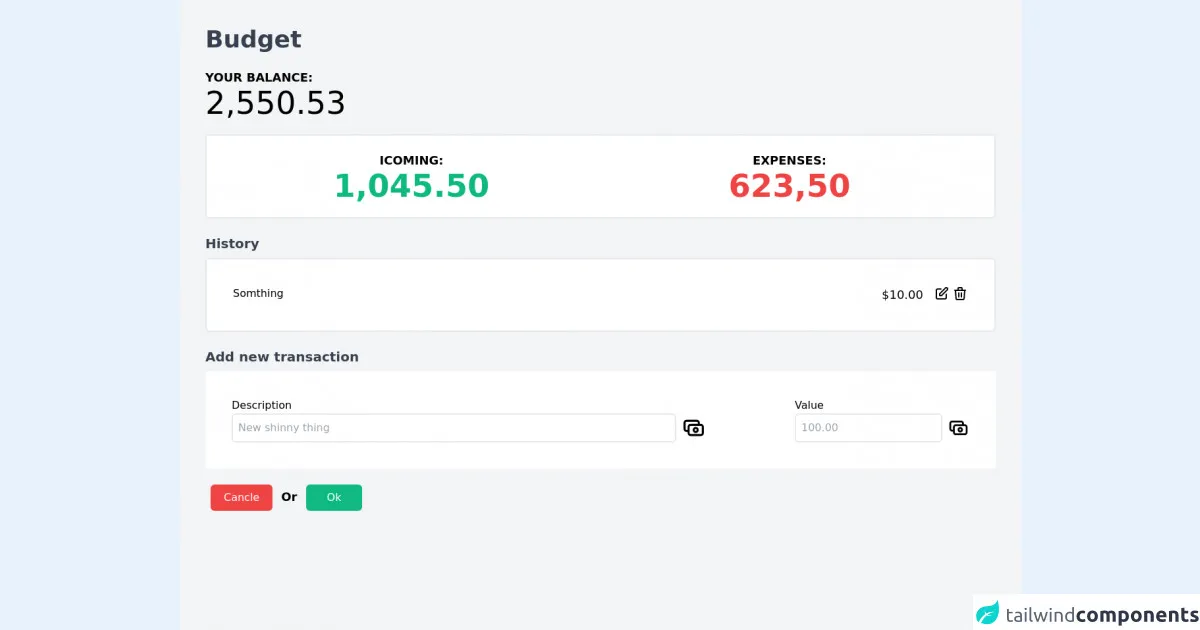Delete the Somthing transaction with trash icon

pos(960,294)
